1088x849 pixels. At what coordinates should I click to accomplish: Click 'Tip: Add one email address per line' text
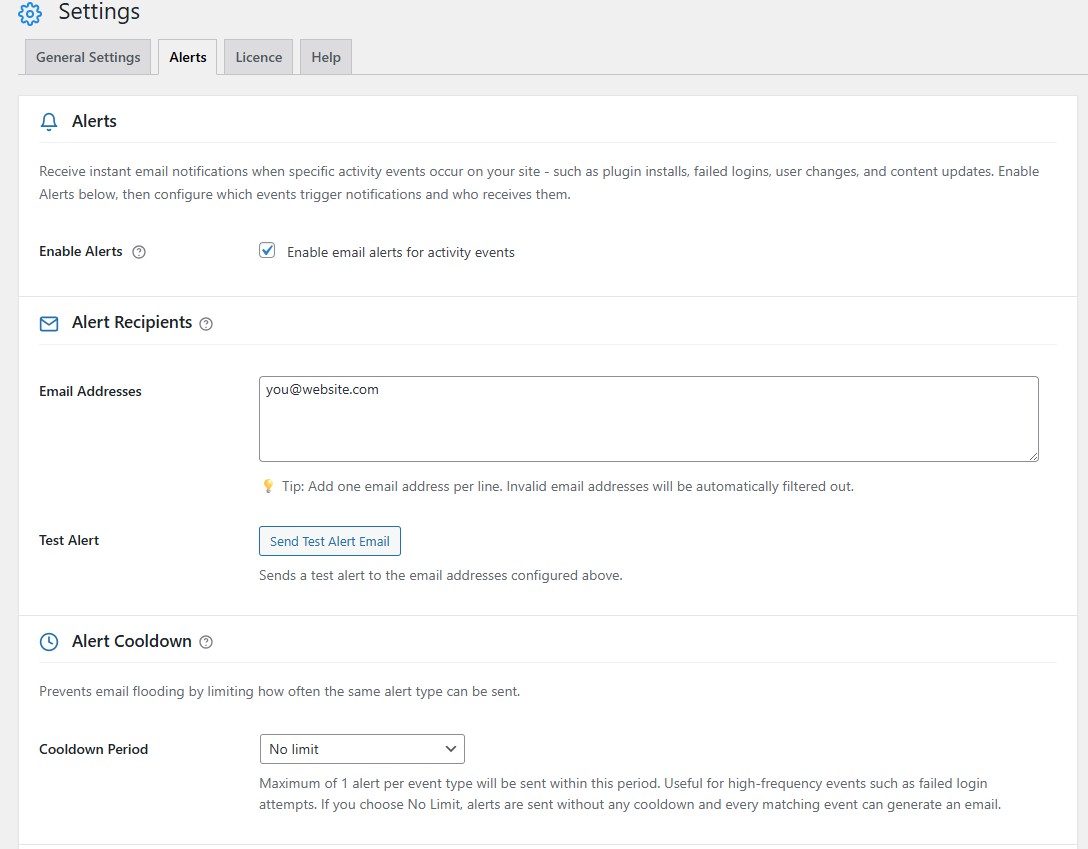(568, 486)
